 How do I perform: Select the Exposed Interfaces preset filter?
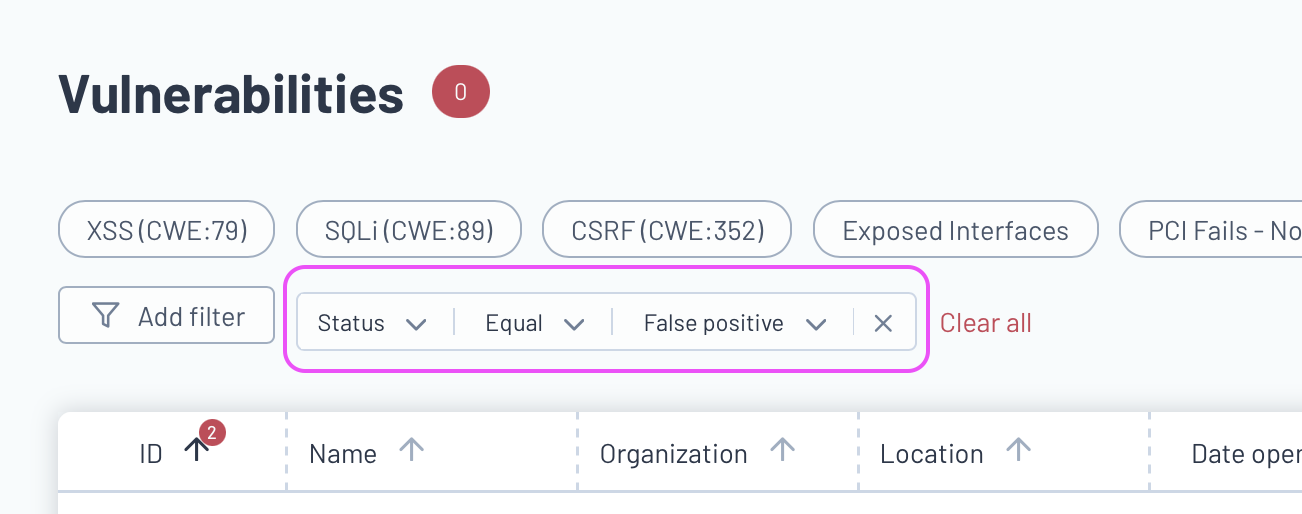pos(956,230)
